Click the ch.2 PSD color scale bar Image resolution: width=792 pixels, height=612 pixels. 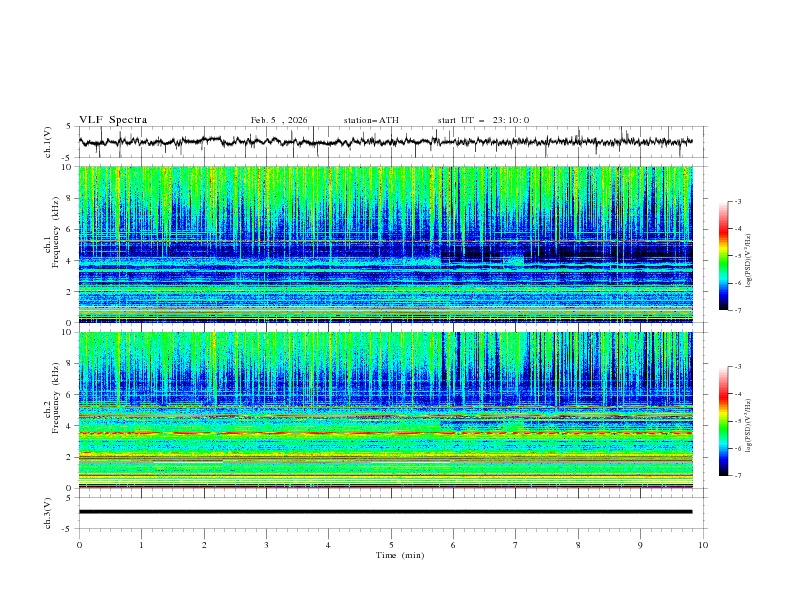tap(724, 421)
